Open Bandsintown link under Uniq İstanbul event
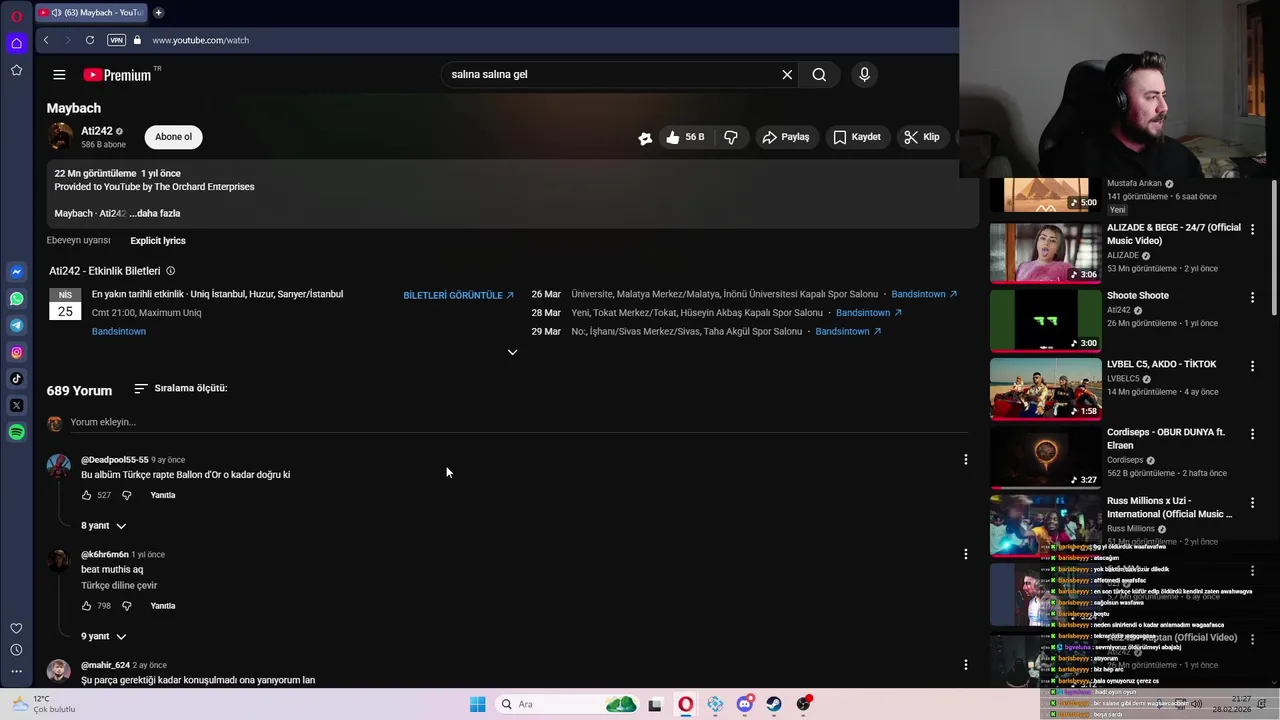1280x720 pixels. click(119, 332)
